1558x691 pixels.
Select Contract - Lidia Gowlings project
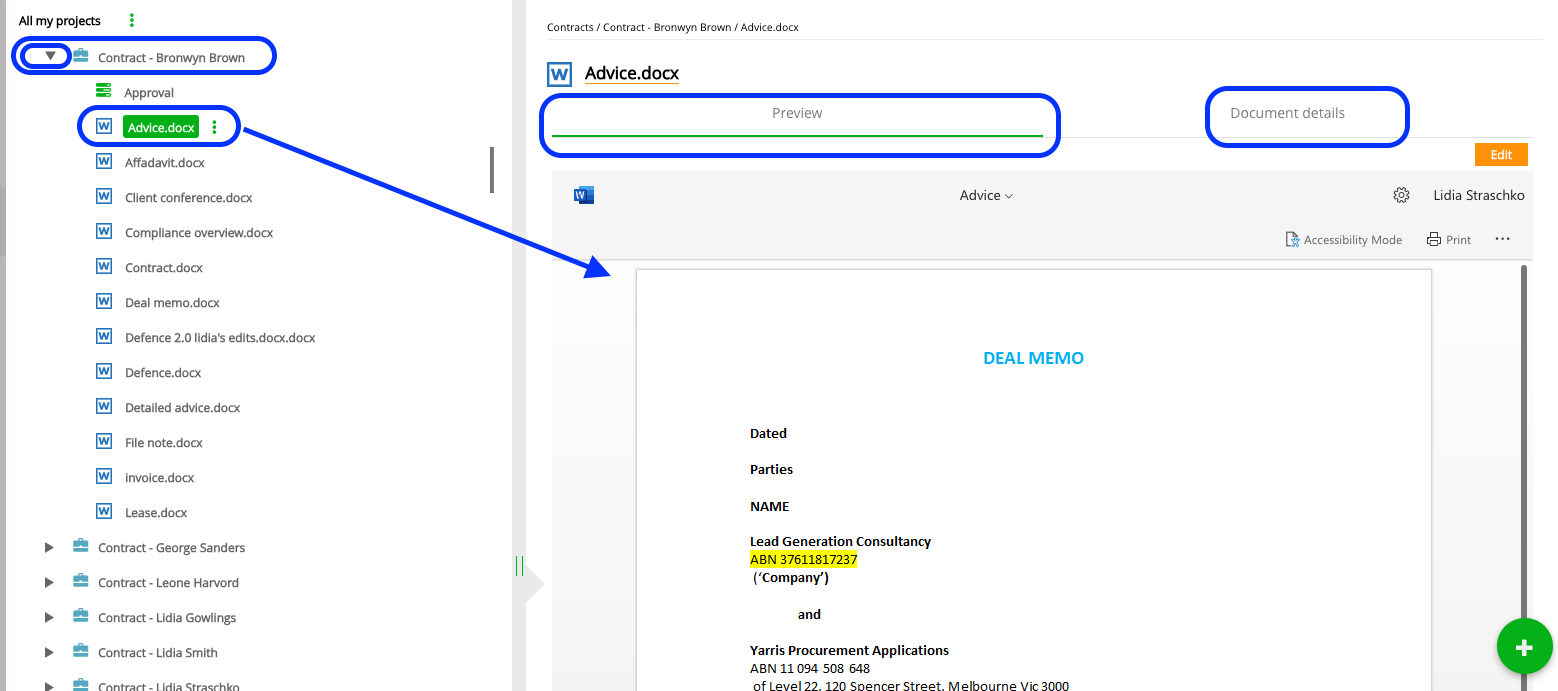167,617
